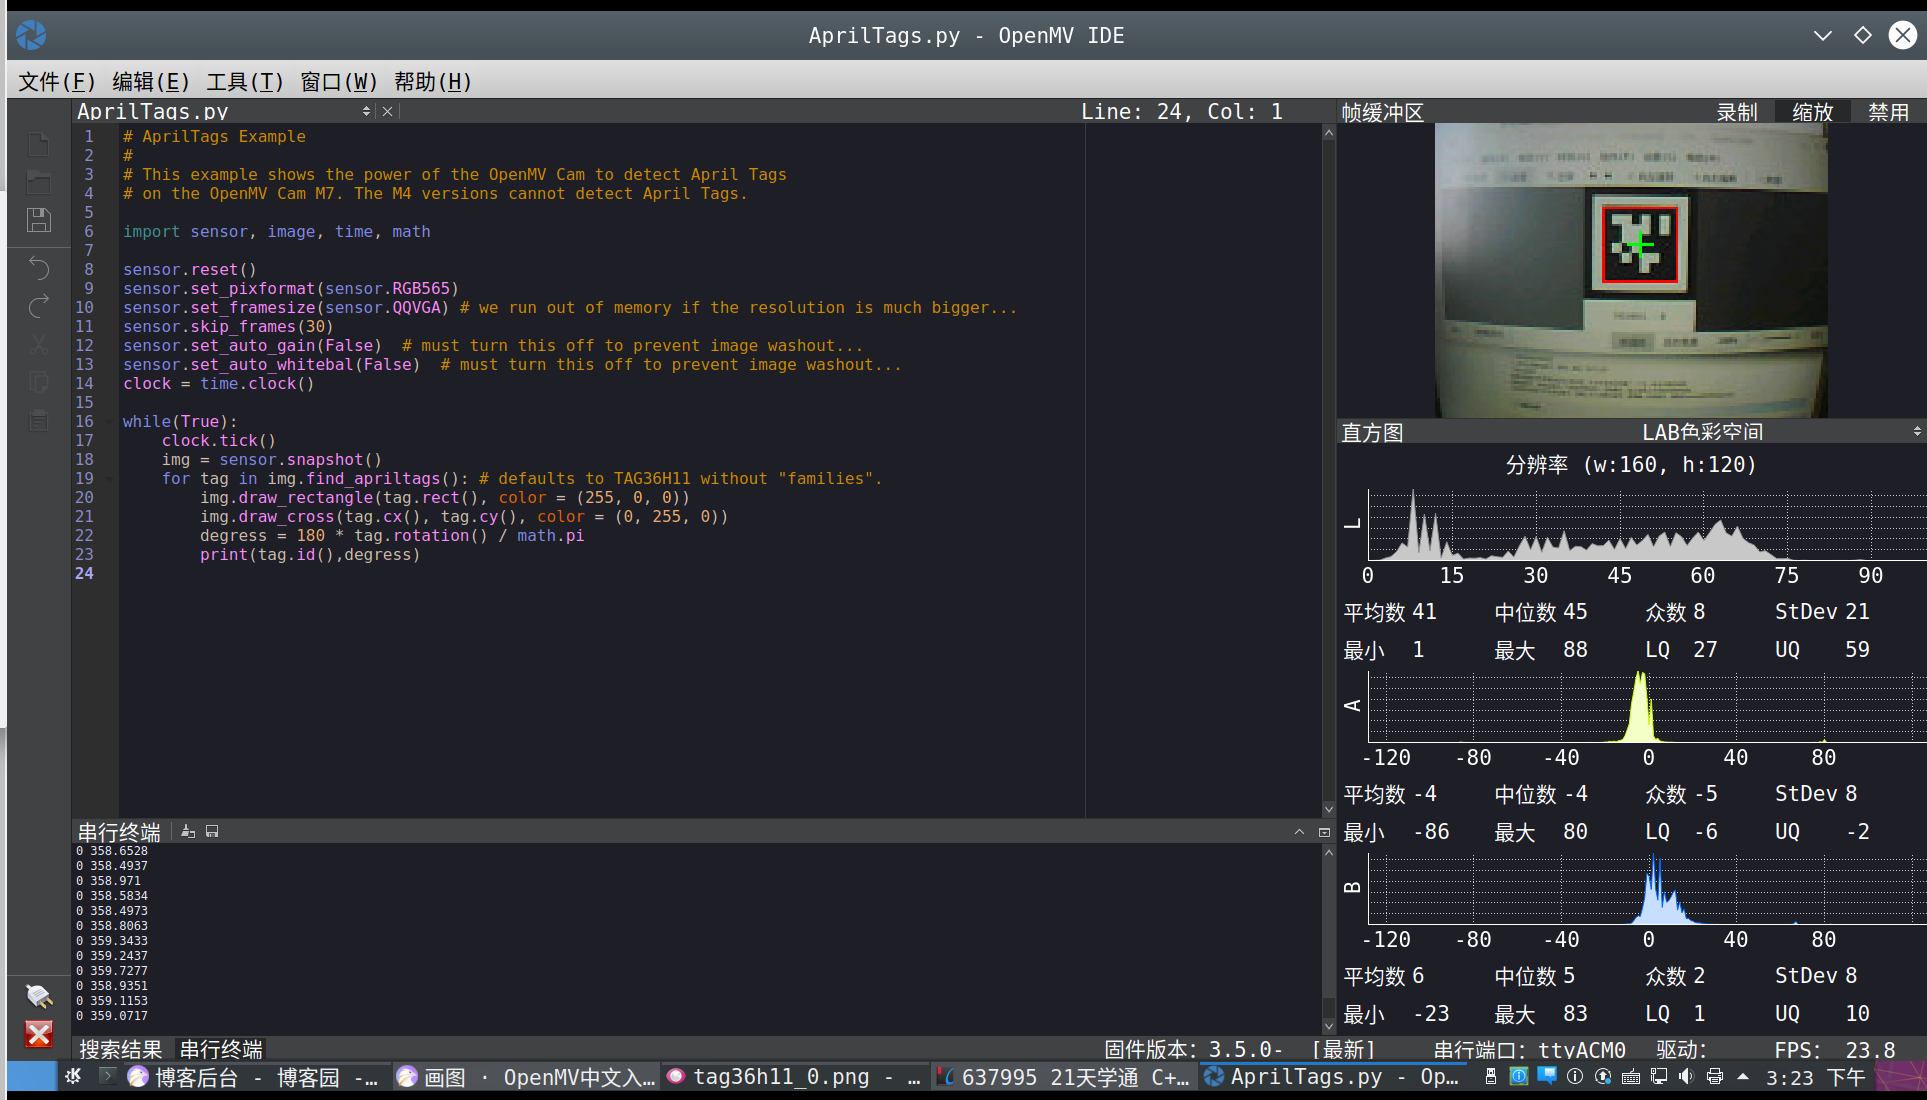Click the undo arrow icon
The height and width of the screenshot is (1100, 1927).
pos(39,268)
